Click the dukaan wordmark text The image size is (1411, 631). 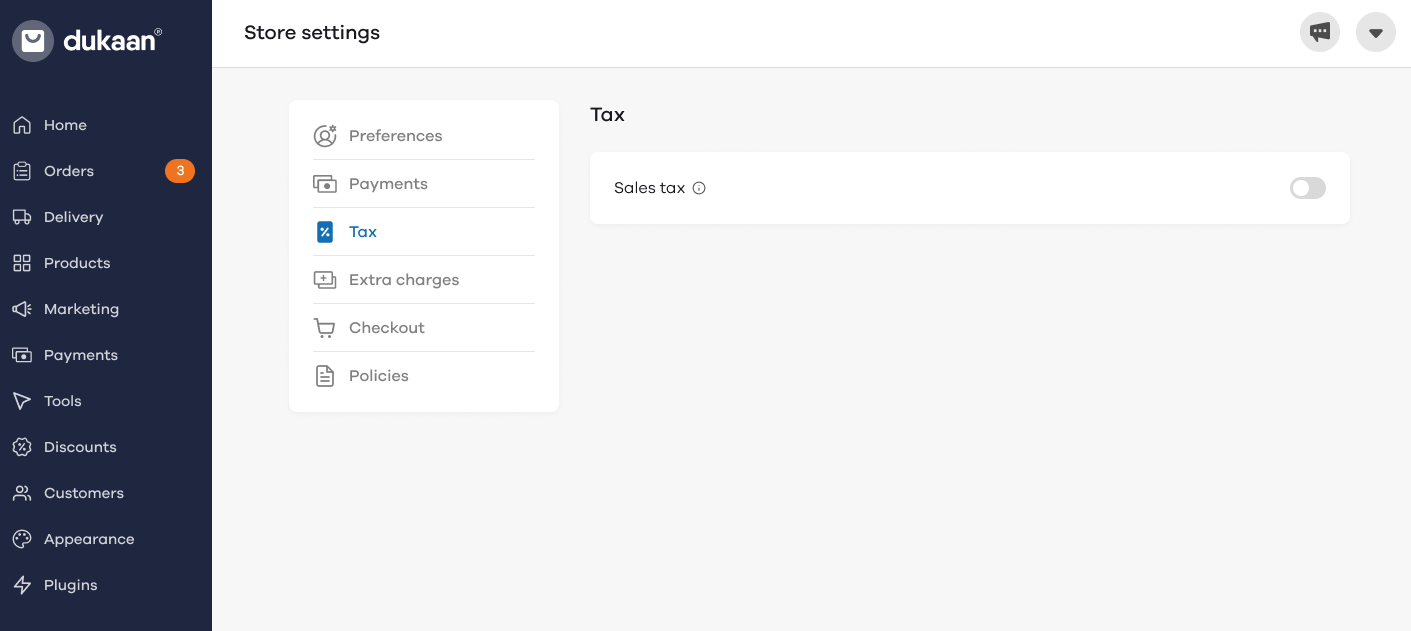(x=113, y=41)
